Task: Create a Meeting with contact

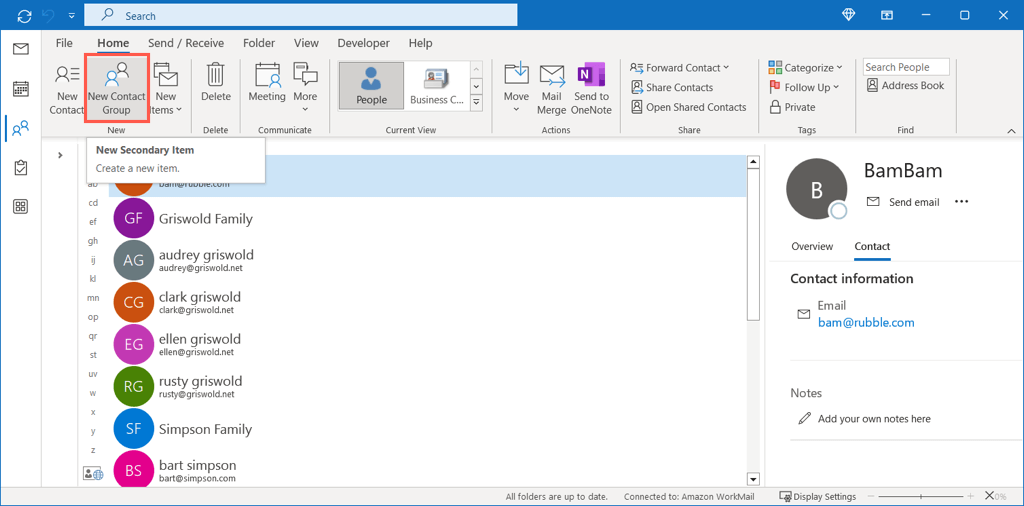Action: coord(267,82)
